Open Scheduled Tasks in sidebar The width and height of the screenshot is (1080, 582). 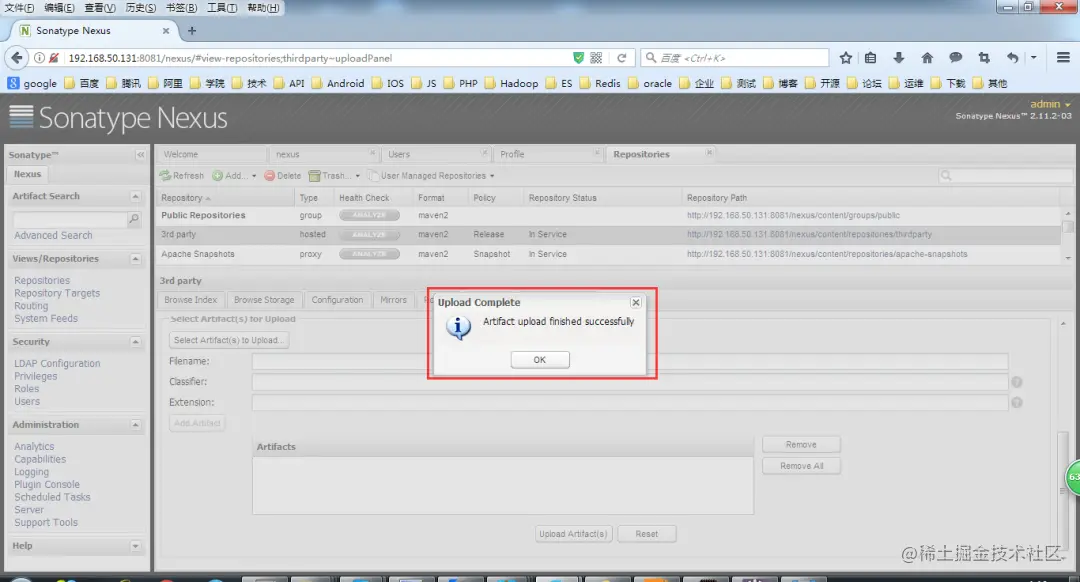tap(52, 497)
